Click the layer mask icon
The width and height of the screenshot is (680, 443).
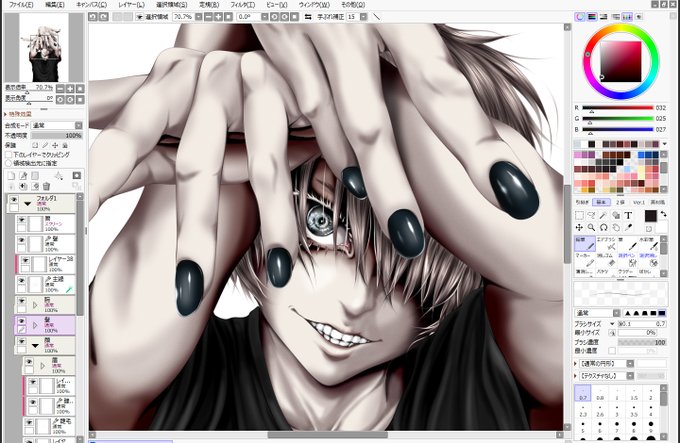[x=77, y=176]
